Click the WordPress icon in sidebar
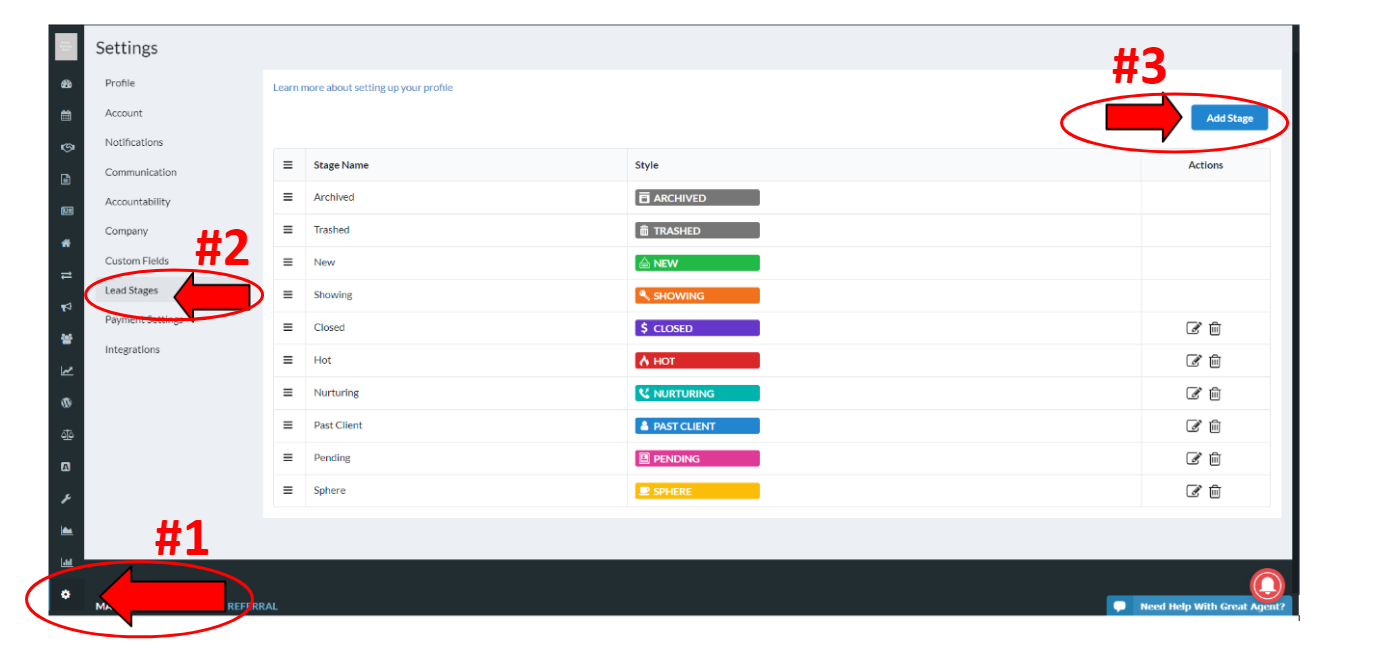The width and height of the screenshot is (1381, 654). tap(66, 402)
